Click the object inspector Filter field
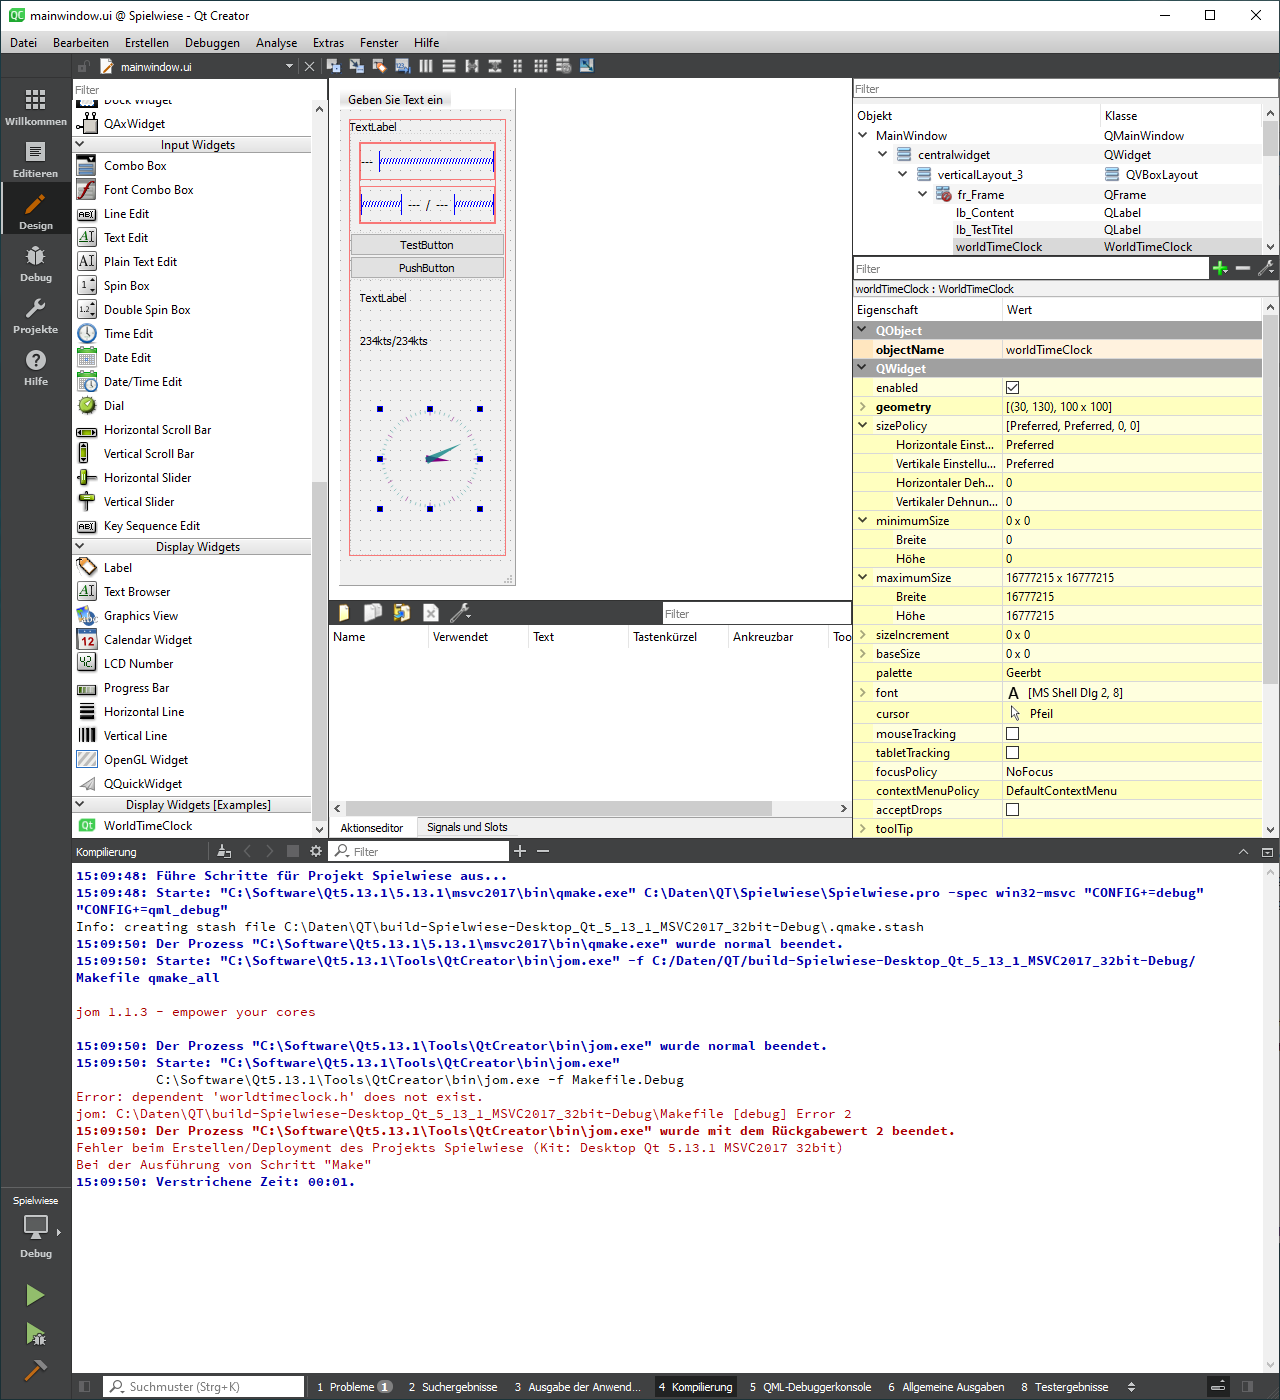Viewport: 1280px width, 1400px height. tap(1065, 89)
